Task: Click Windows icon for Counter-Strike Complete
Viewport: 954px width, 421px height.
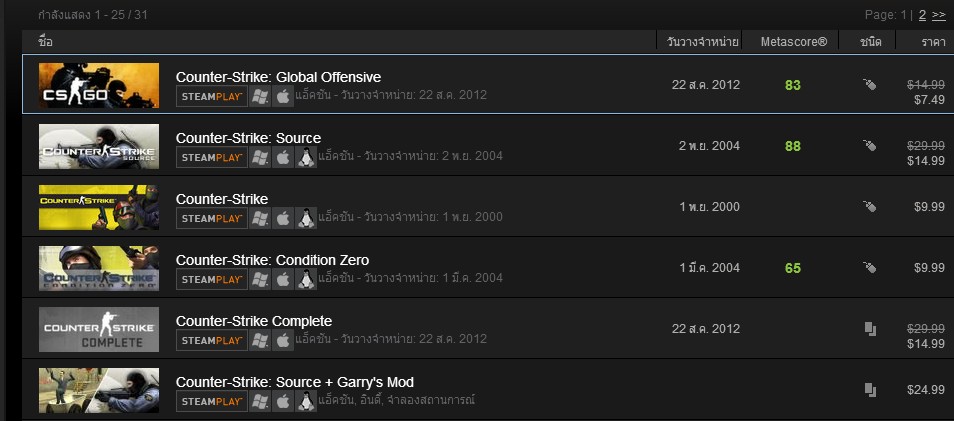Action: tap(260, 340)
